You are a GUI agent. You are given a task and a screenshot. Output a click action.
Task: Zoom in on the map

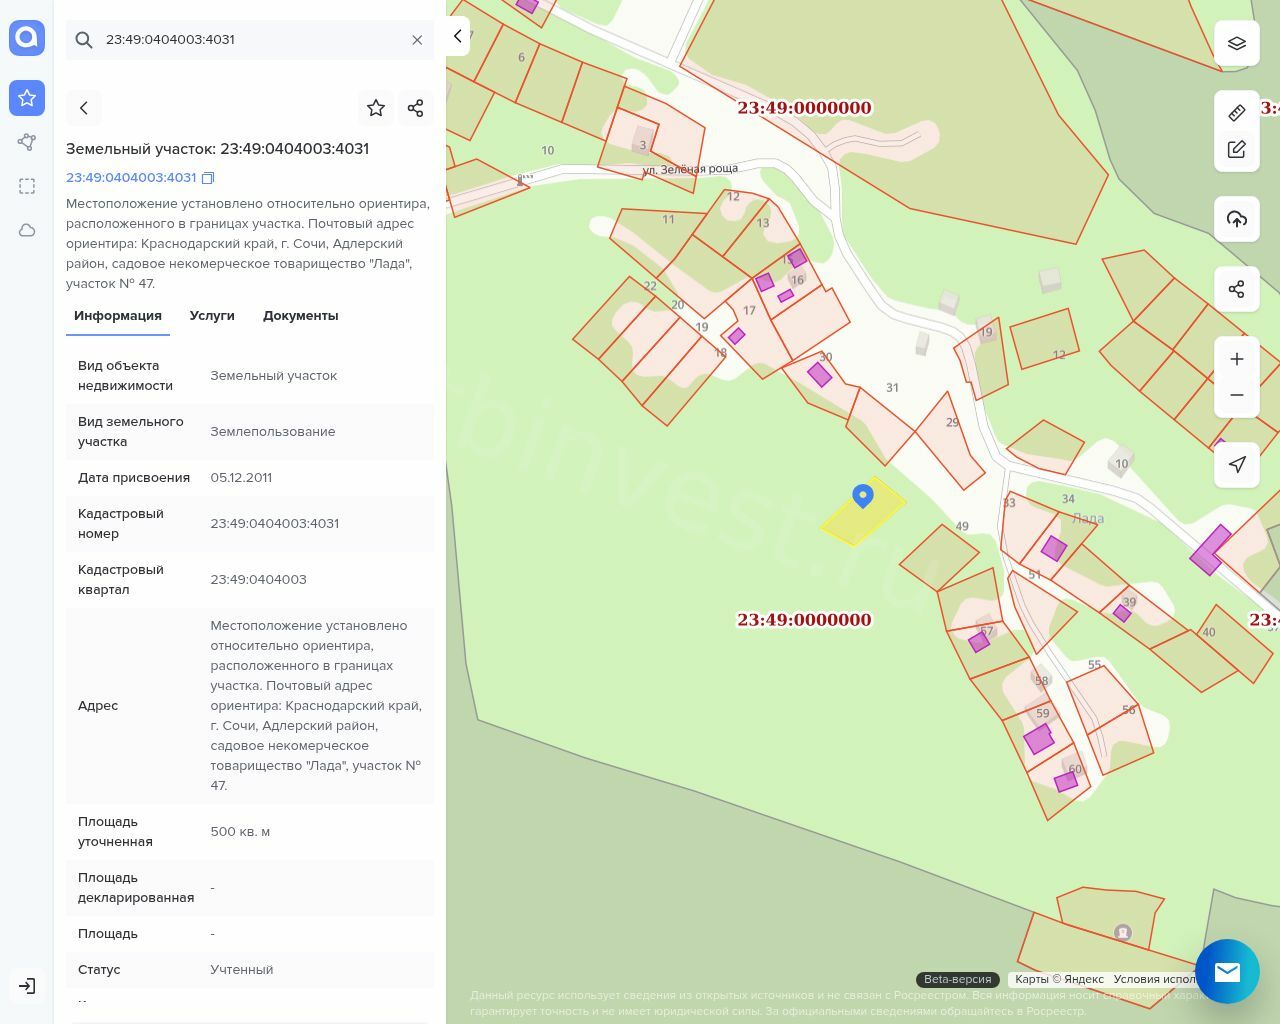[x=1237, y=359]
